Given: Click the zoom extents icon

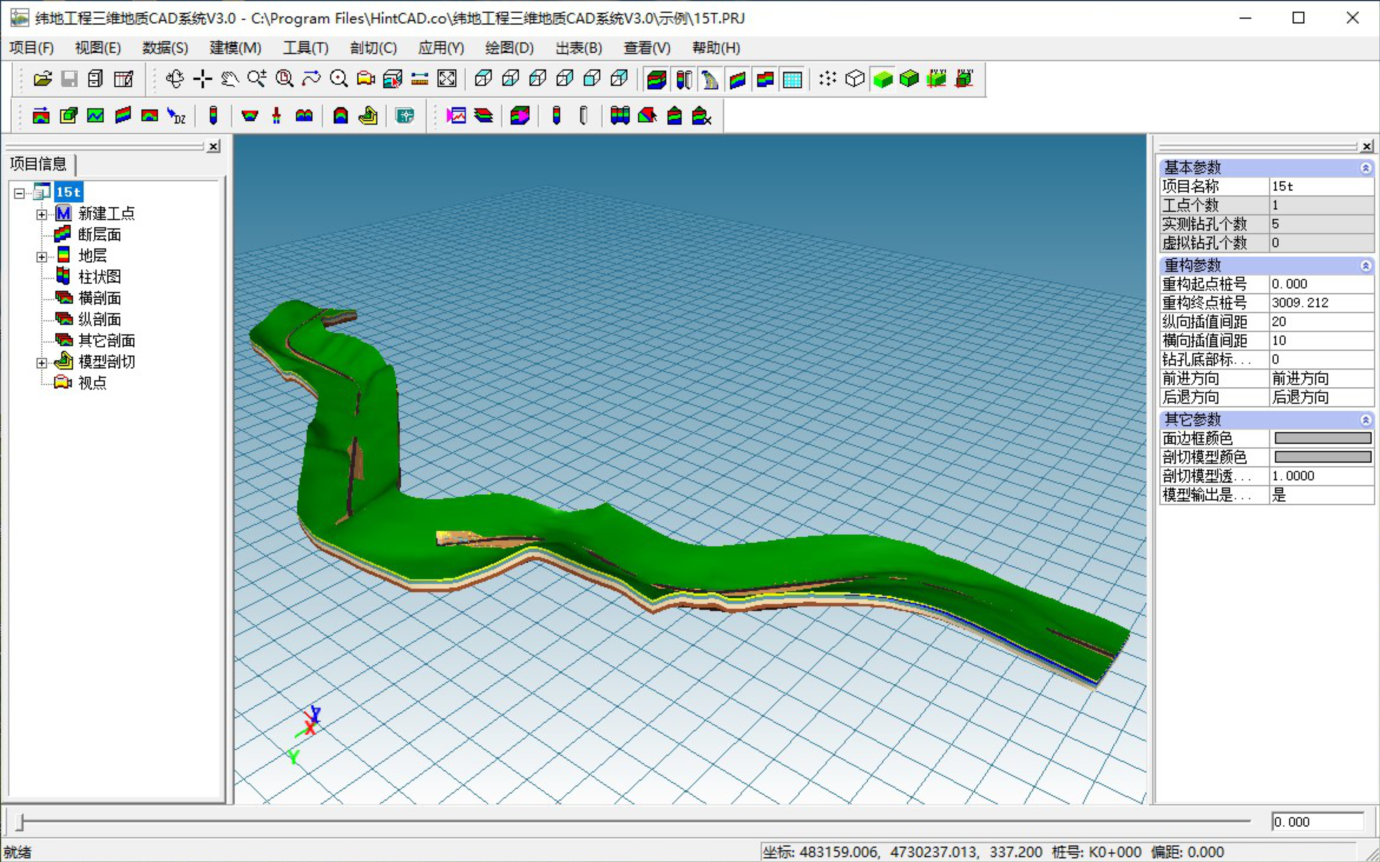Looking at the screenshot, I should tap(447, 79).
